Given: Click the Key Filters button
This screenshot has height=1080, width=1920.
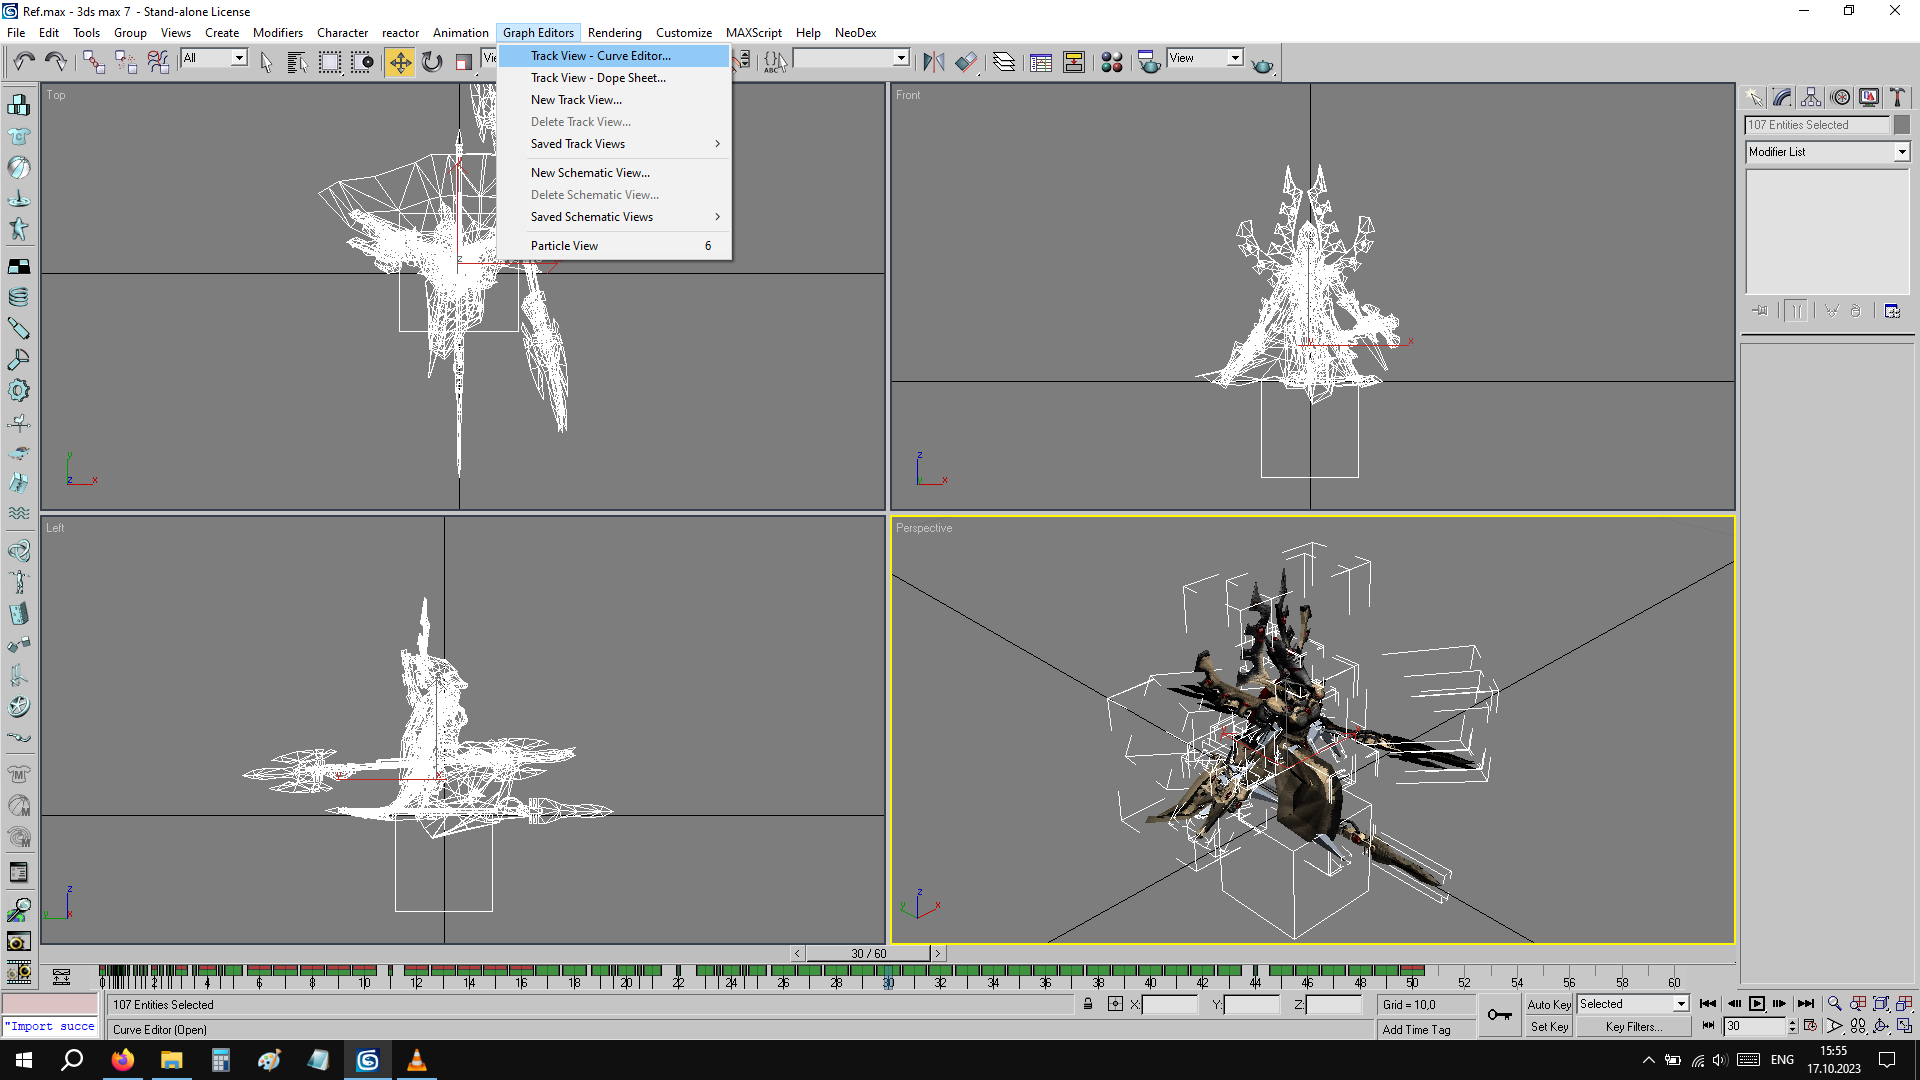Looking at the screenshot, I should pos(1633,1027).
